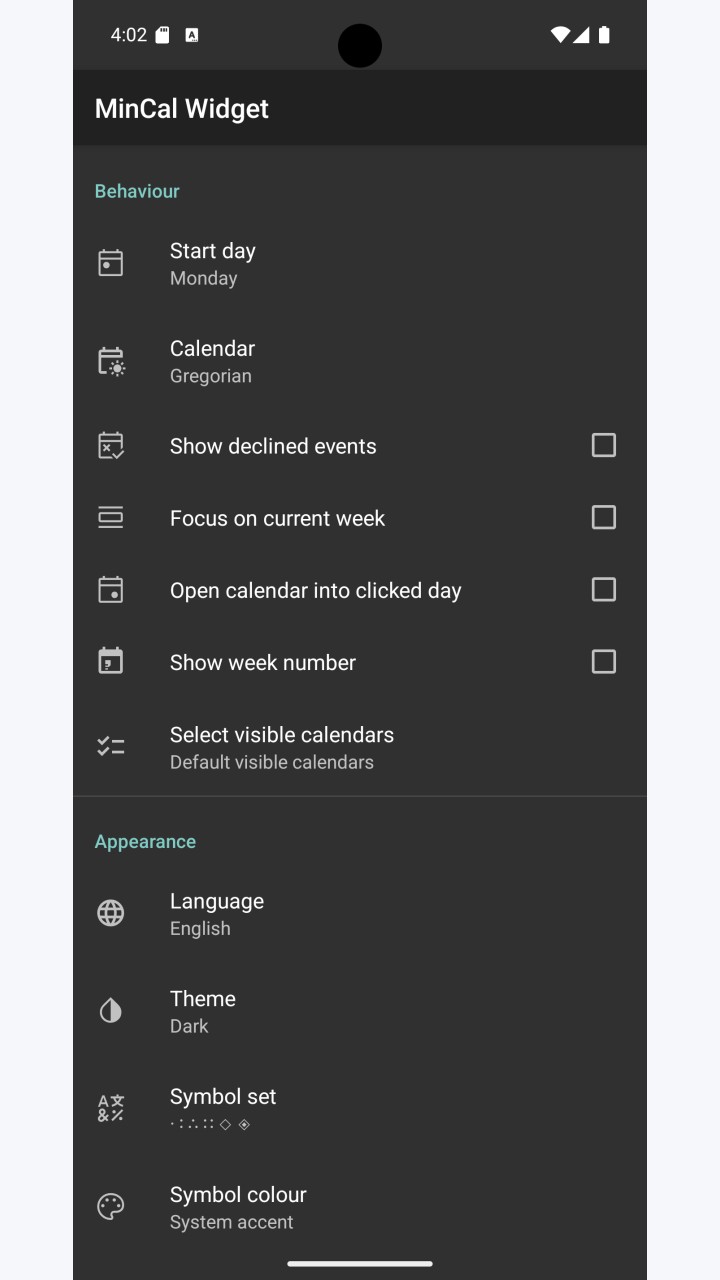Image resolution: width=720 pixels, height=1280 pixels.
Task: Tap the Symbol colour palette icon
Action: tap(111, 1207)
